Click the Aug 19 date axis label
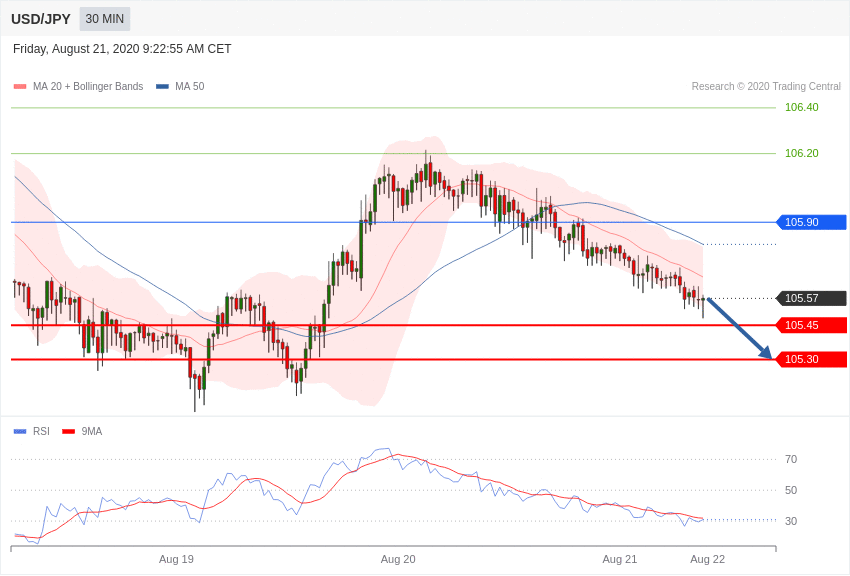850x576 pixels. point(176,559)
